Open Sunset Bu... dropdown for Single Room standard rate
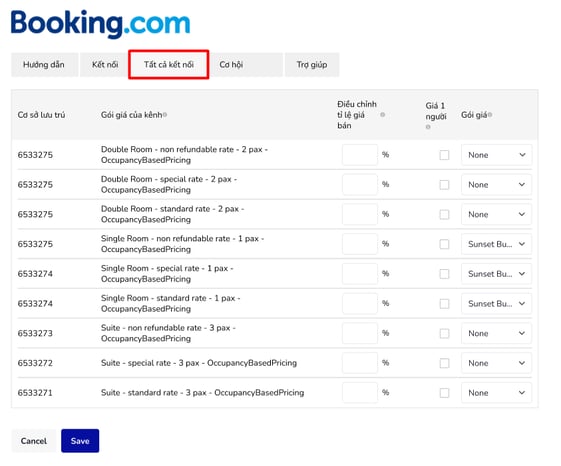 tap(496, 304)
